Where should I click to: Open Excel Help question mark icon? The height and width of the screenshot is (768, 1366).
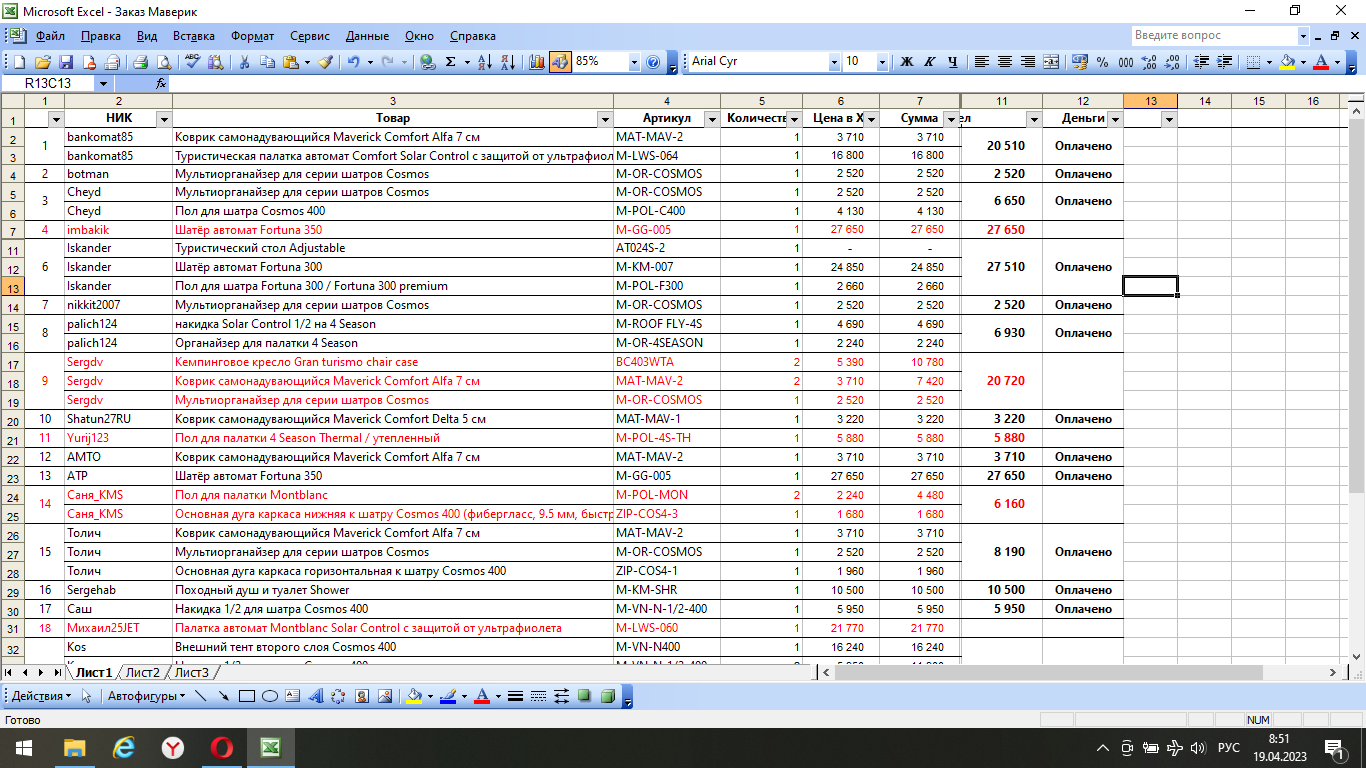click(653, 62)
